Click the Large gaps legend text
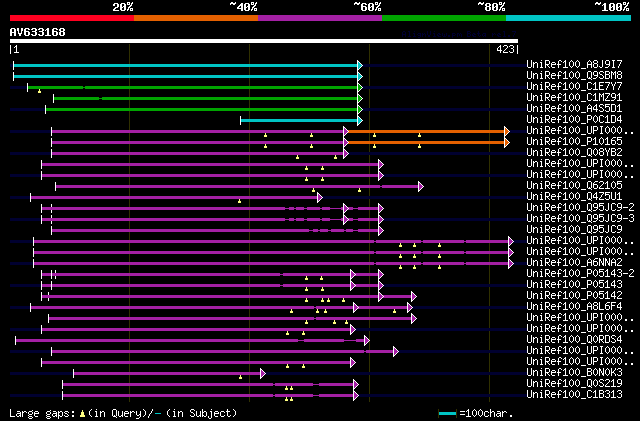The height and width of the screenshot is (421, 640). pyautogui.click(x=42, y=413)
